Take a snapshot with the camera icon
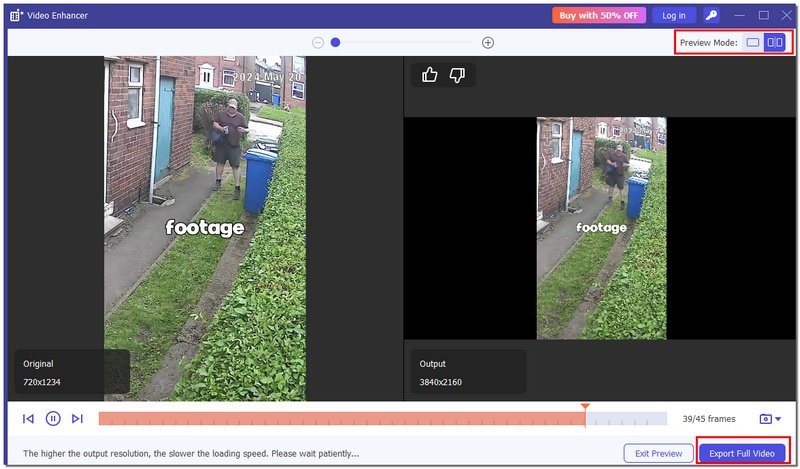The height and width of the screenshot is (469, 800). point(765,419)
